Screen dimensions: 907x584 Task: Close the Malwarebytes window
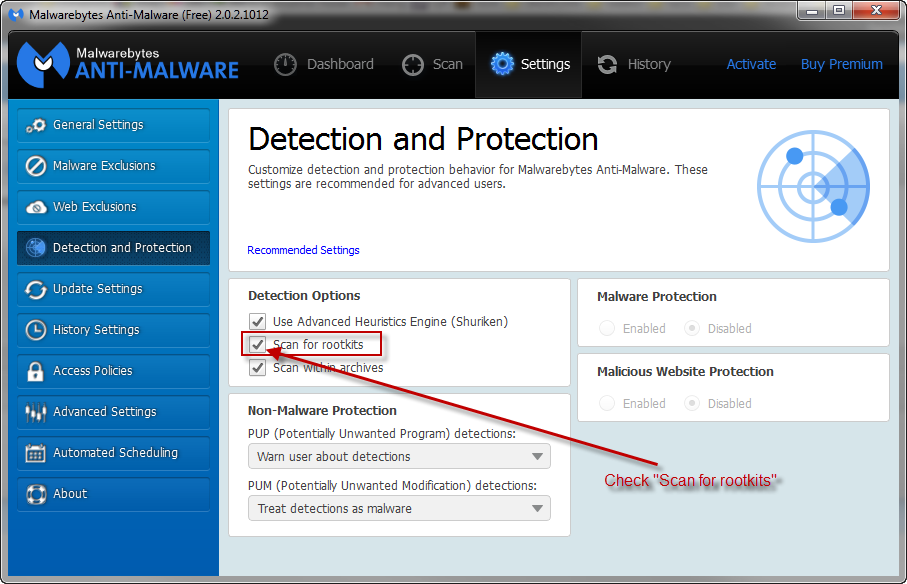[x=876, y=11]
